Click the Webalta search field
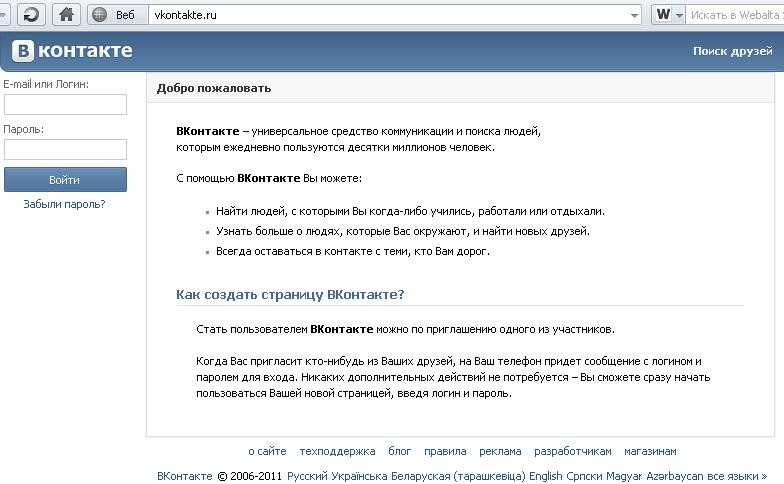 pos(735,15)
